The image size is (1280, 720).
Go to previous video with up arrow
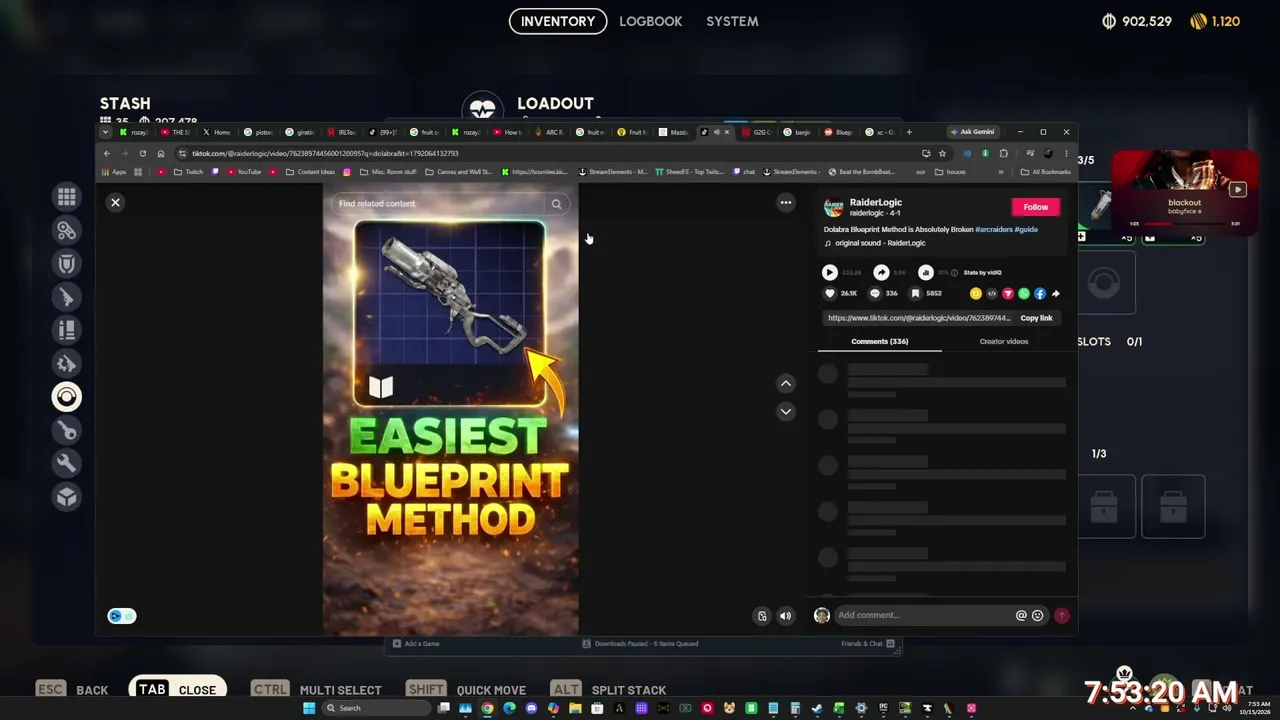pos(785,383)
